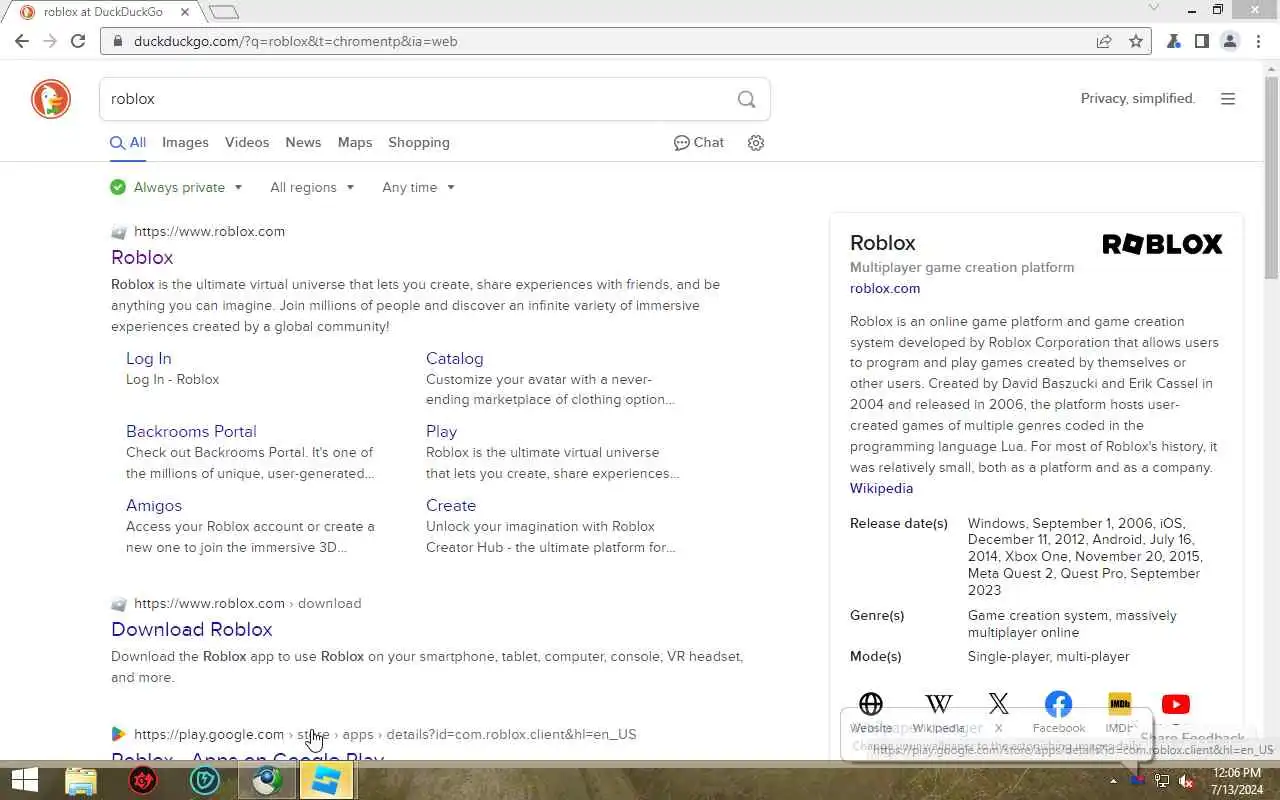
Task: Click the Roblox logo in info panel
Action: point(1162,244)
